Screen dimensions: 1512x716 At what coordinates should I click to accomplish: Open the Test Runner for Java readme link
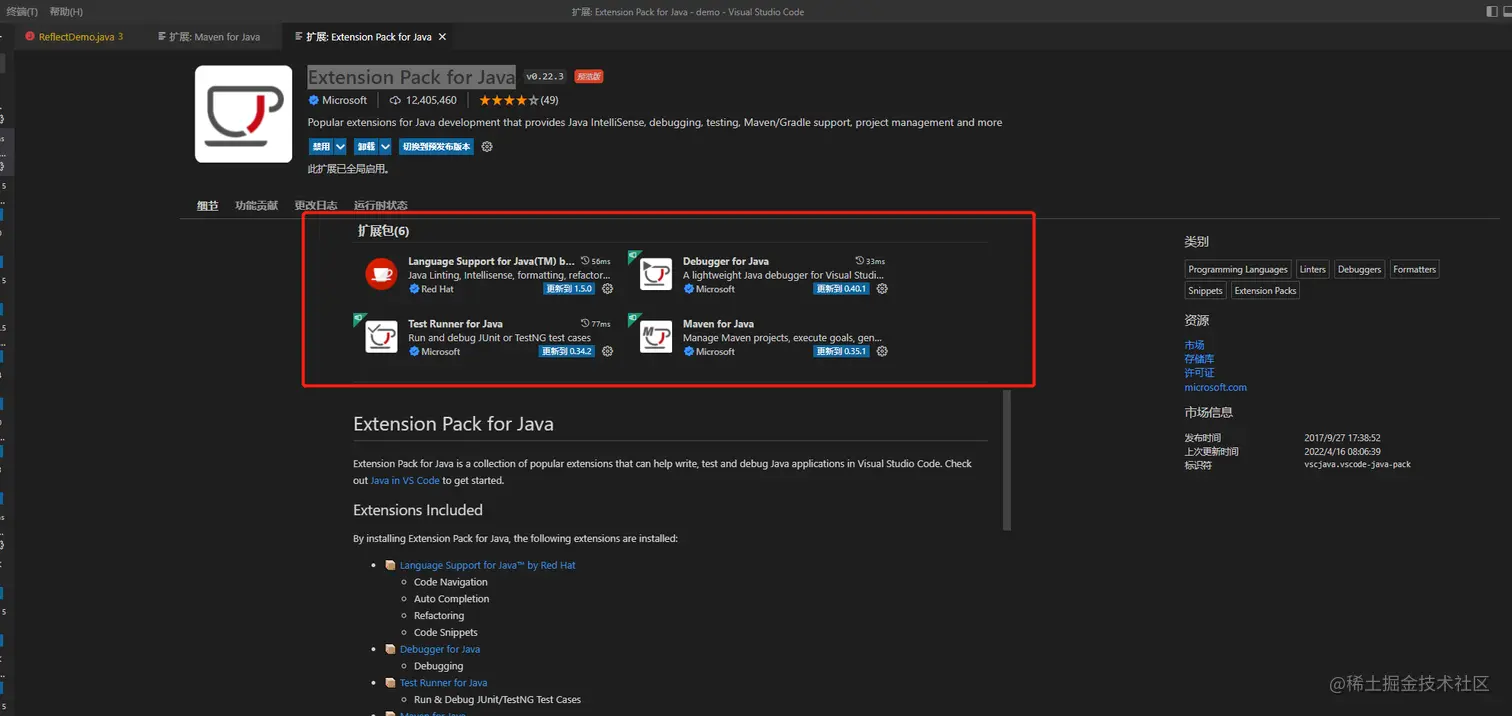(443, 683)
